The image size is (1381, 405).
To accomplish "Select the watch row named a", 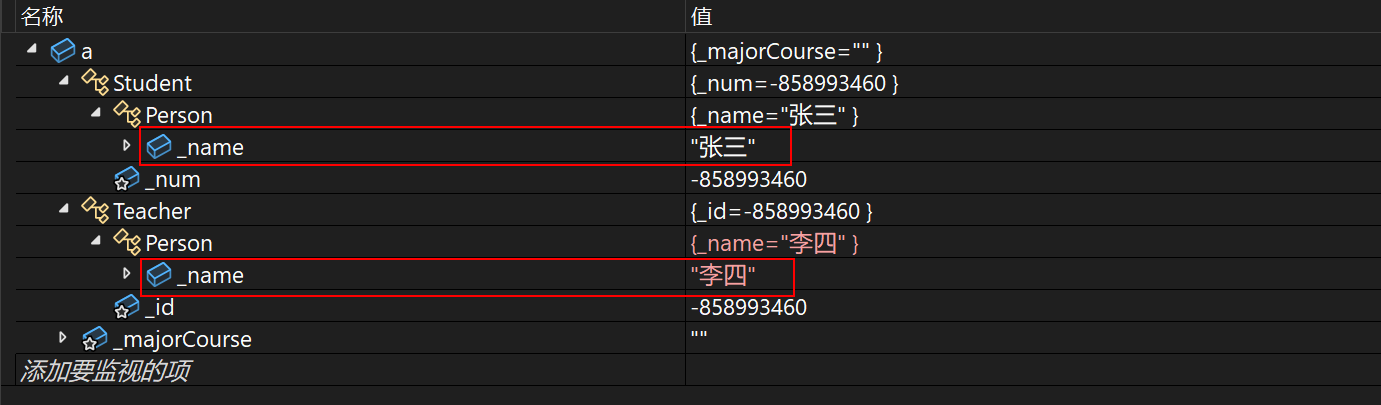I will (87, 51).
